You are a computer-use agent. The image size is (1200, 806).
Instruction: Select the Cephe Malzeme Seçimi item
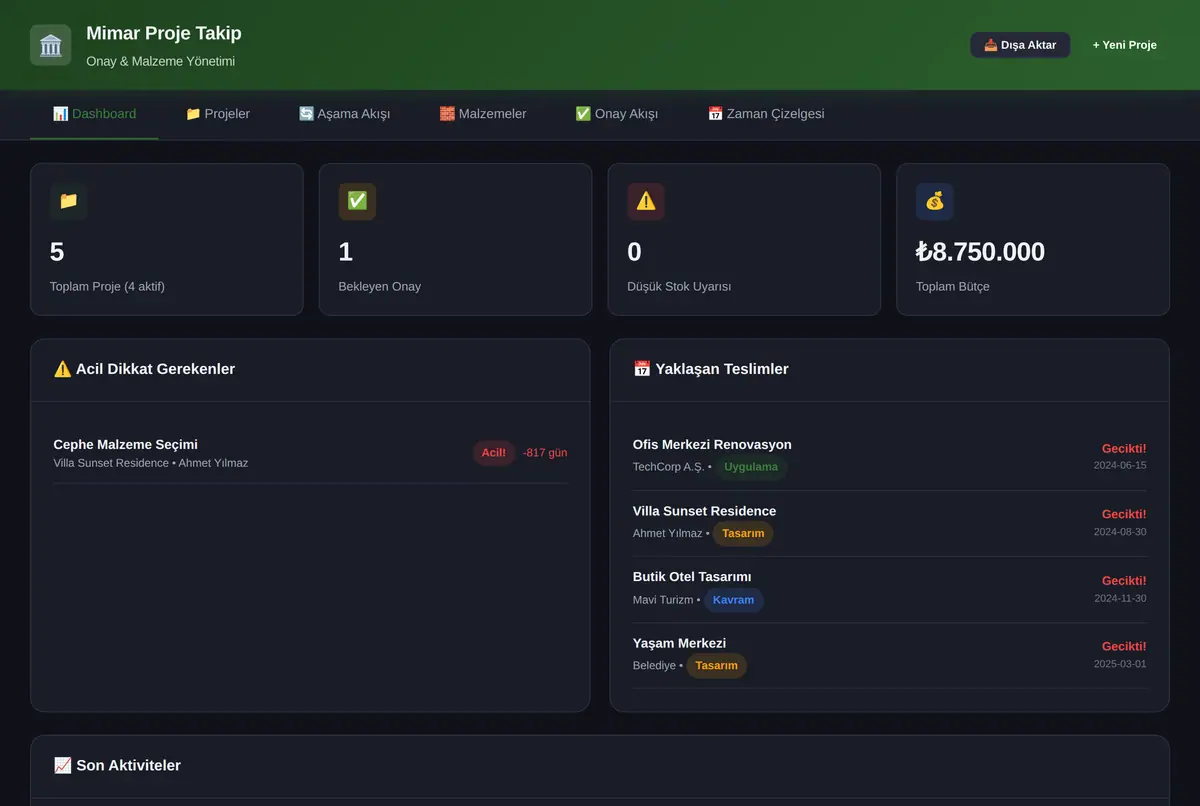pos(310,453)
